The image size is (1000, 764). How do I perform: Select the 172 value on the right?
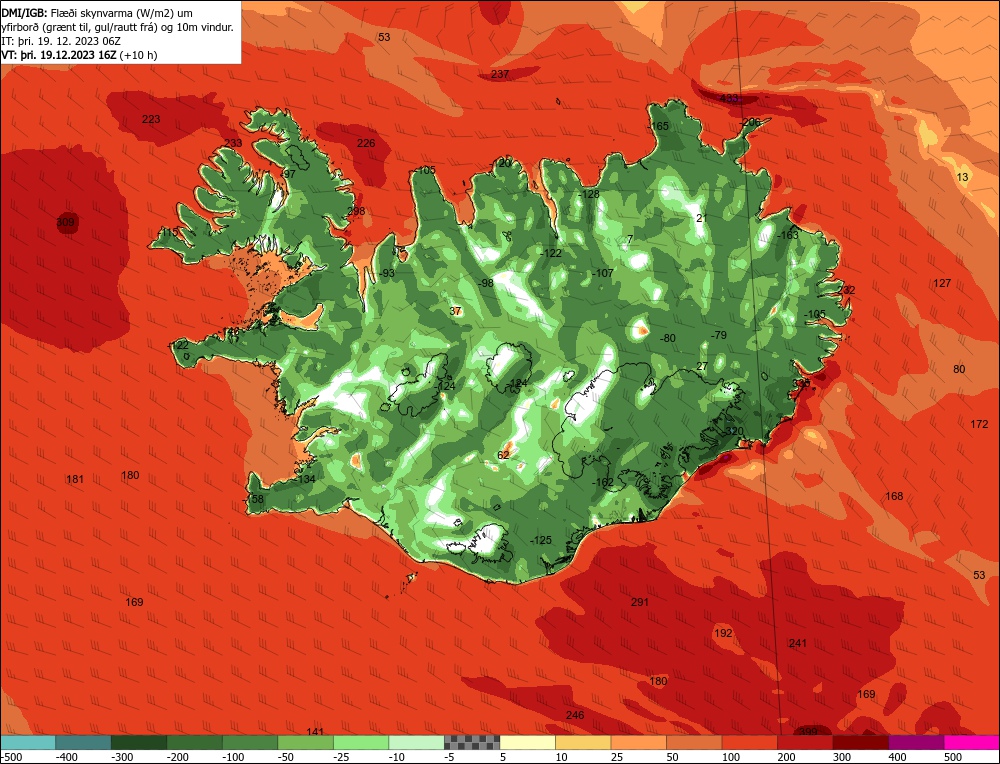coord(979,424)
